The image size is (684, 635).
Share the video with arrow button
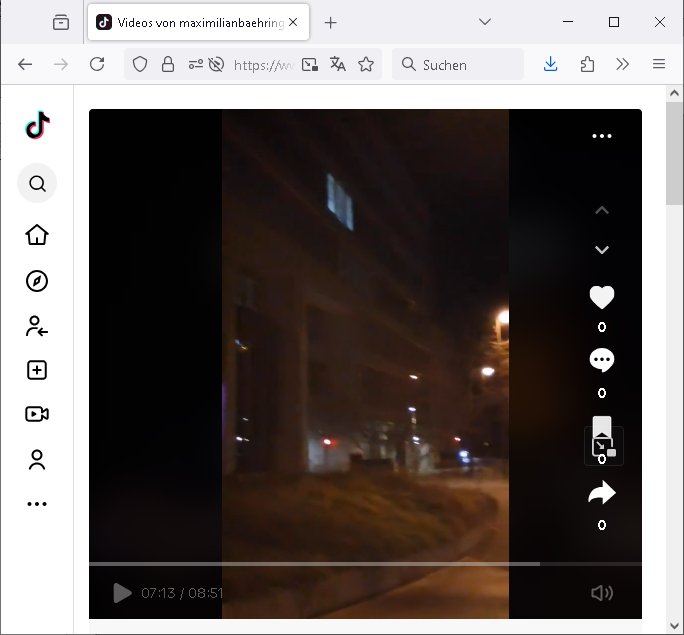(601, 493)
